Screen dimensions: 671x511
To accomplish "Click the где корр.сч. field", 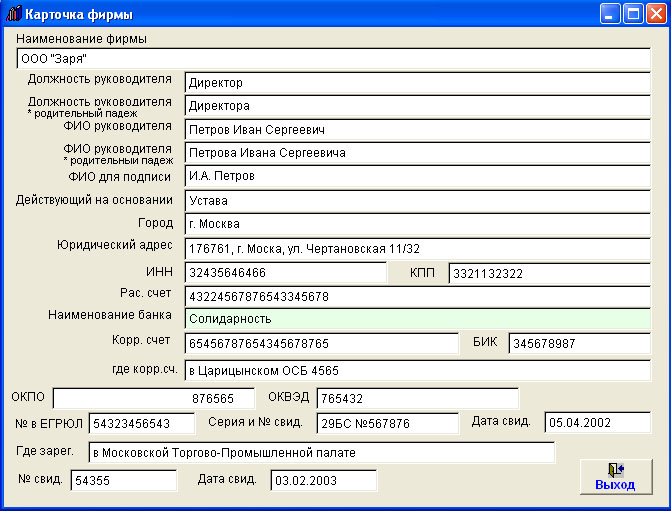I will (418, 371).
